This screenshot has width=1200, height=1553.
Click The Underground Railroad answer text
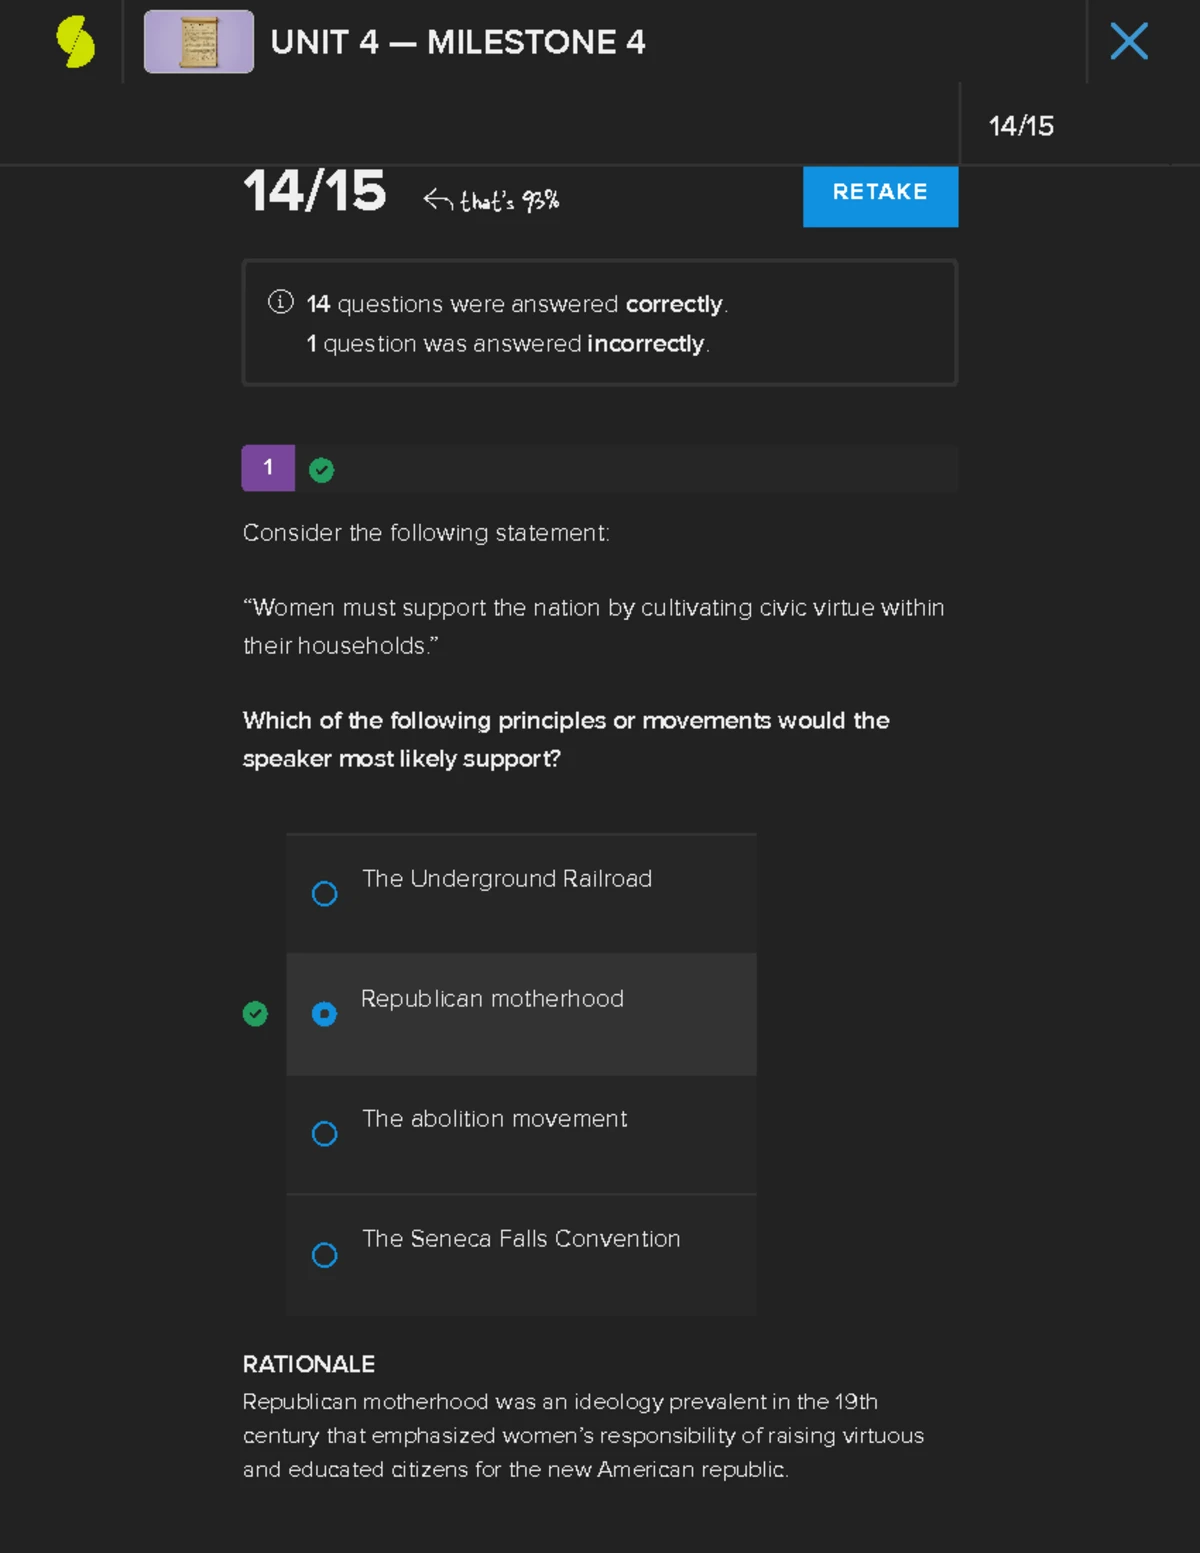point(507,879)
